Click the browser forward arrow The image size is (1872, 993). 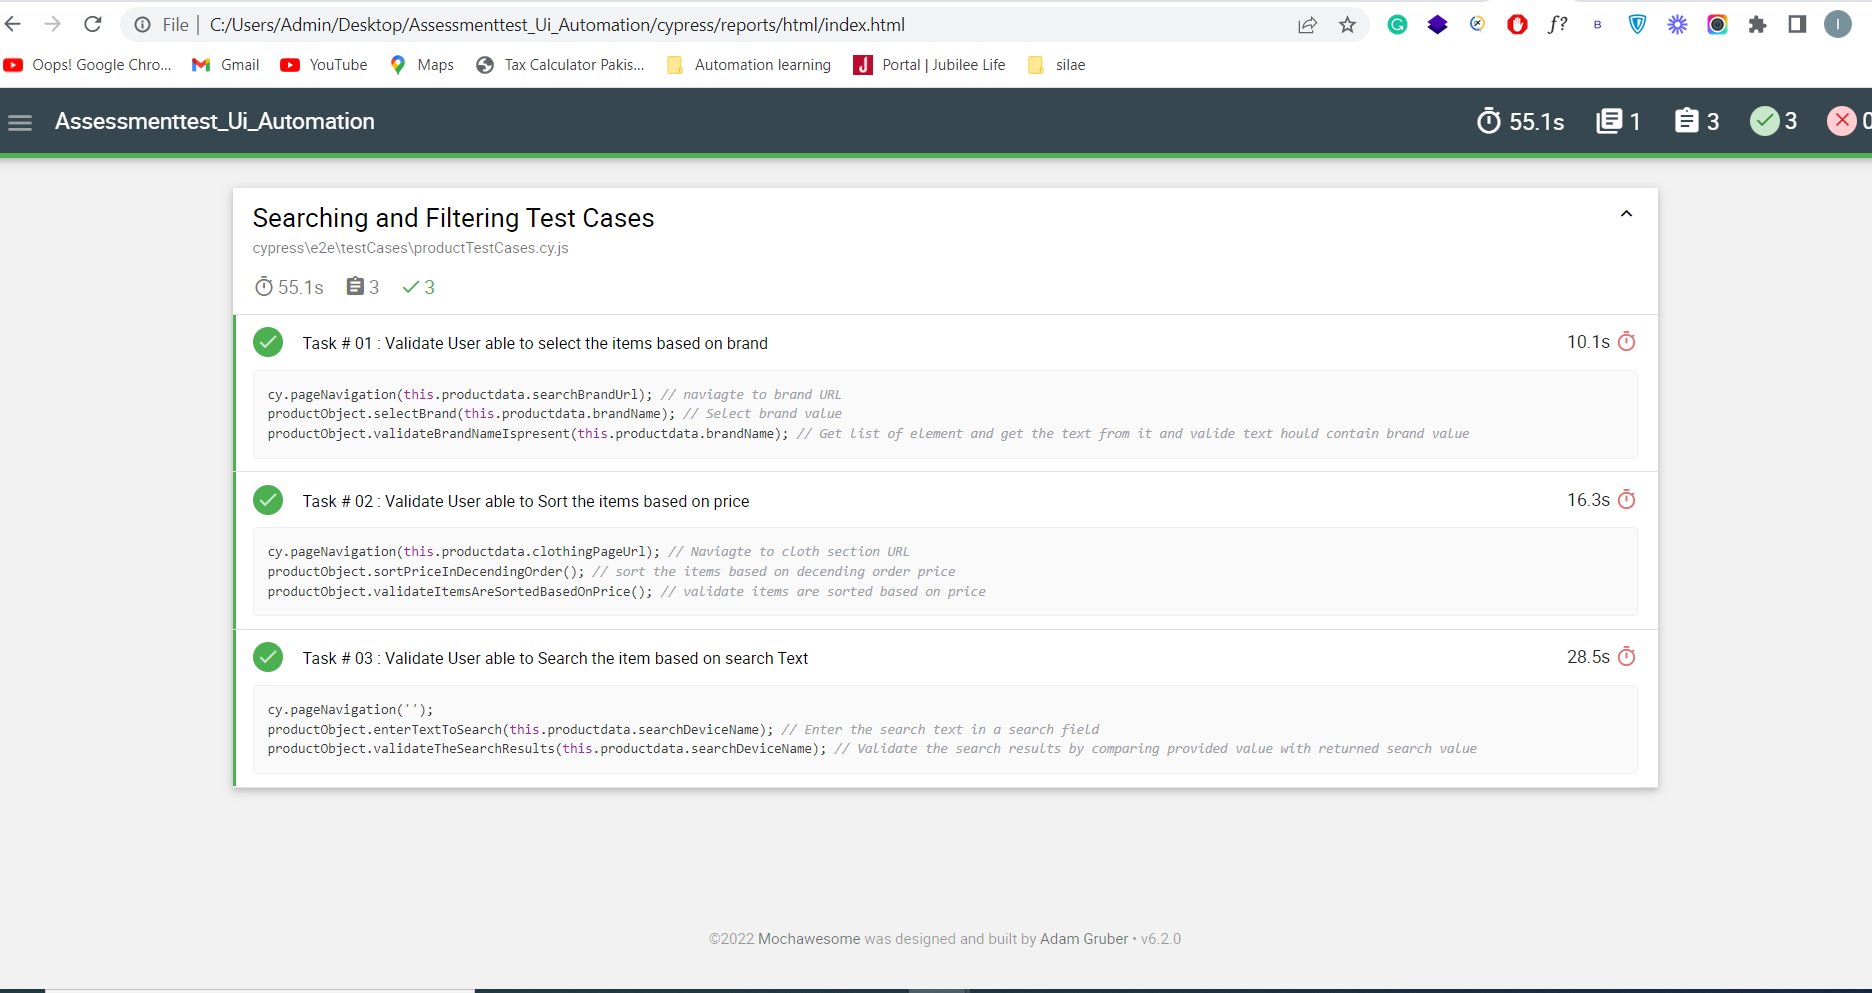(x=53, y=24)
